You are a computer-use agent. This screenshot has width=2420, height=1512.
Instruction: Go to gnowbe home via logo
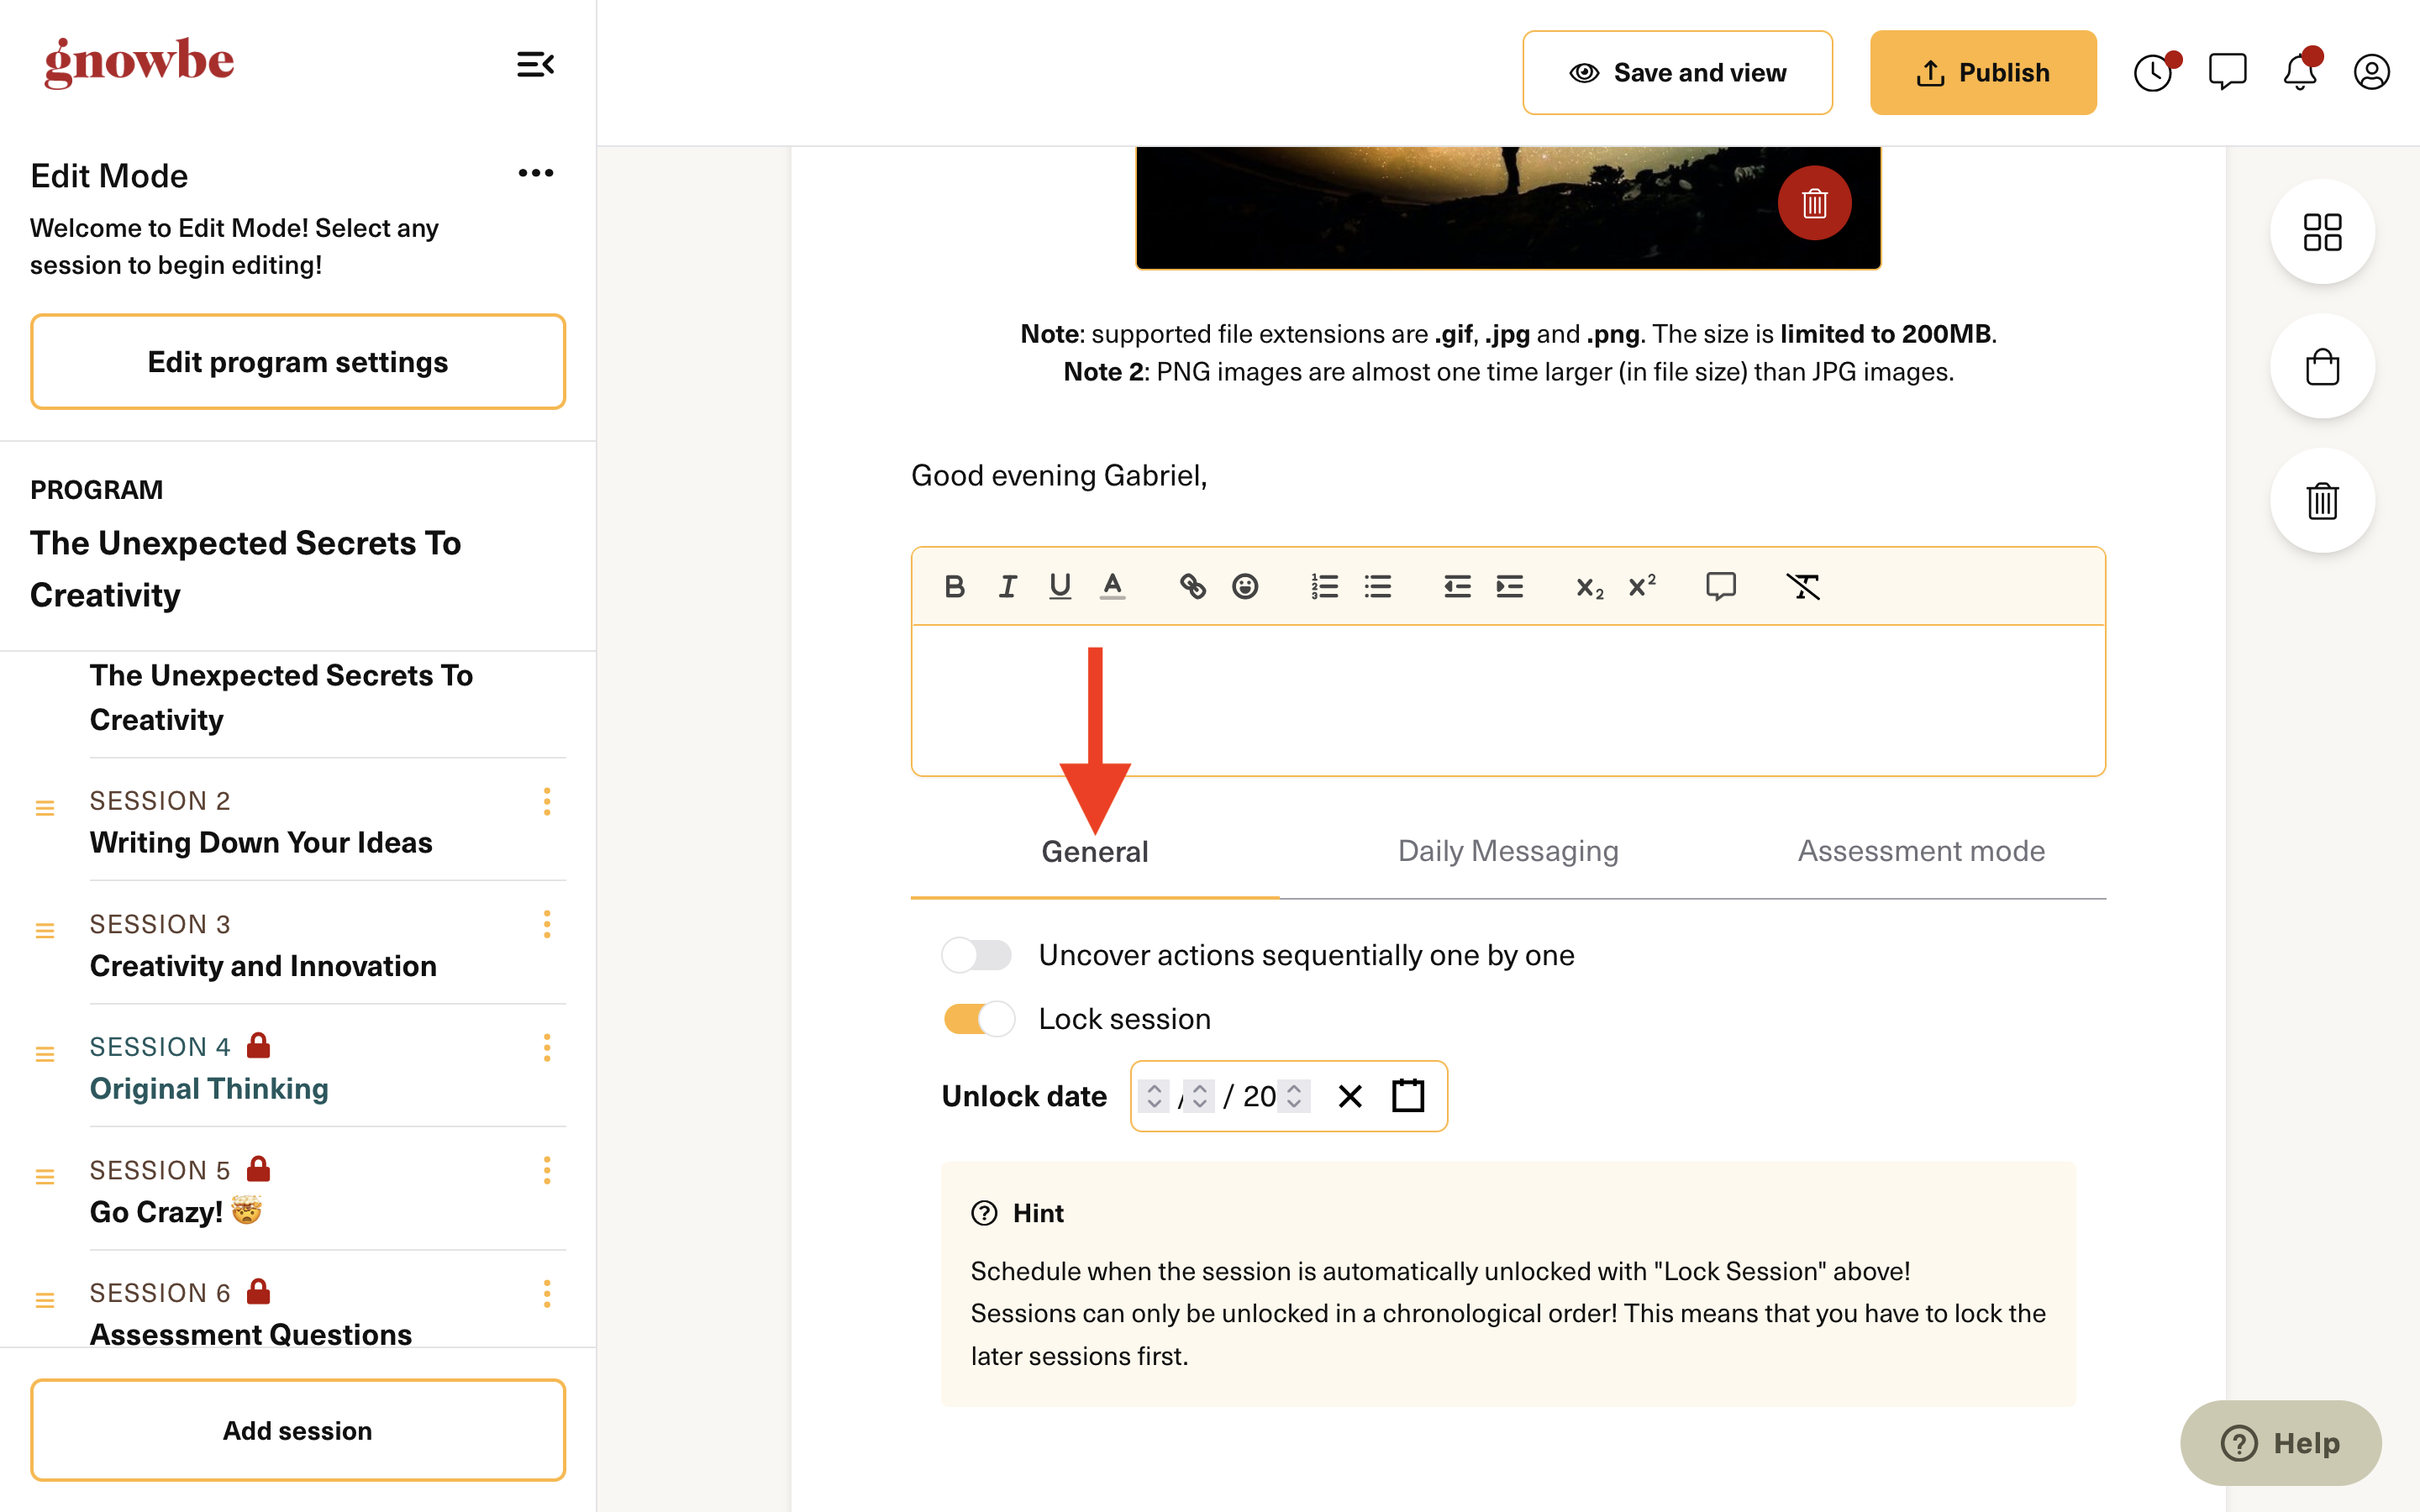coord(139,62)
